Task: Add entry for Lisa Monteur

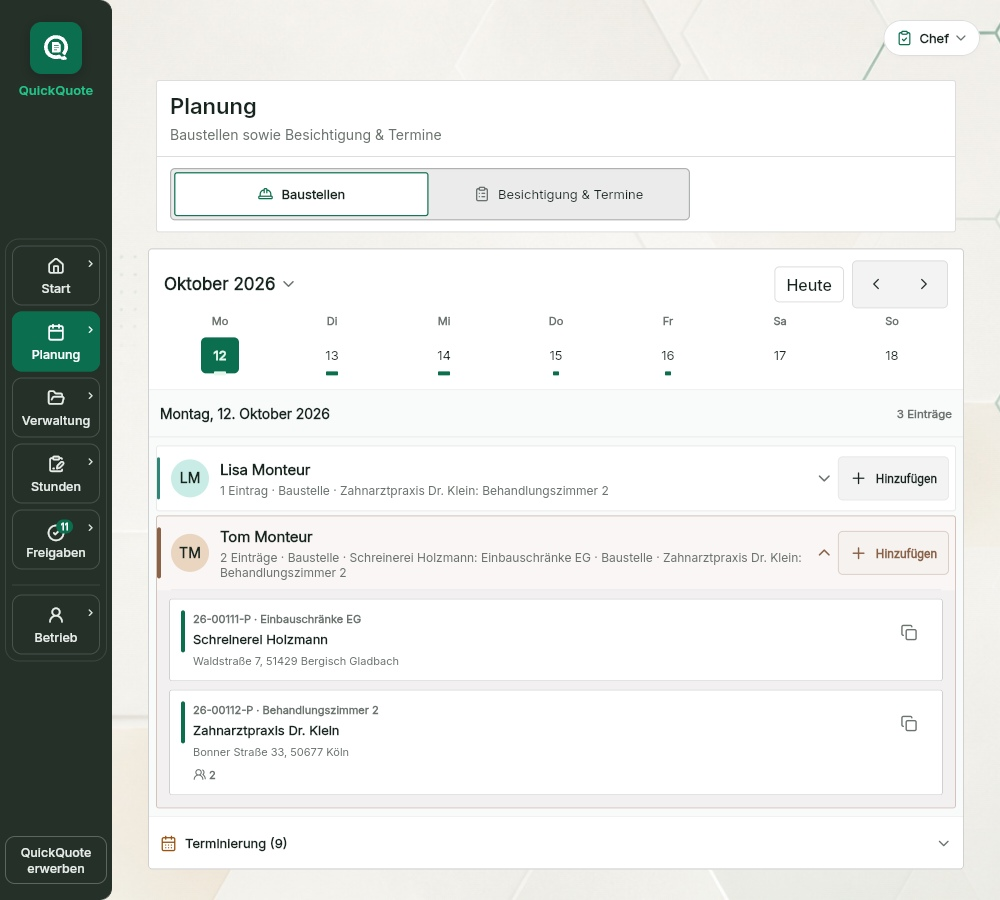Action: tap(893, 478)
